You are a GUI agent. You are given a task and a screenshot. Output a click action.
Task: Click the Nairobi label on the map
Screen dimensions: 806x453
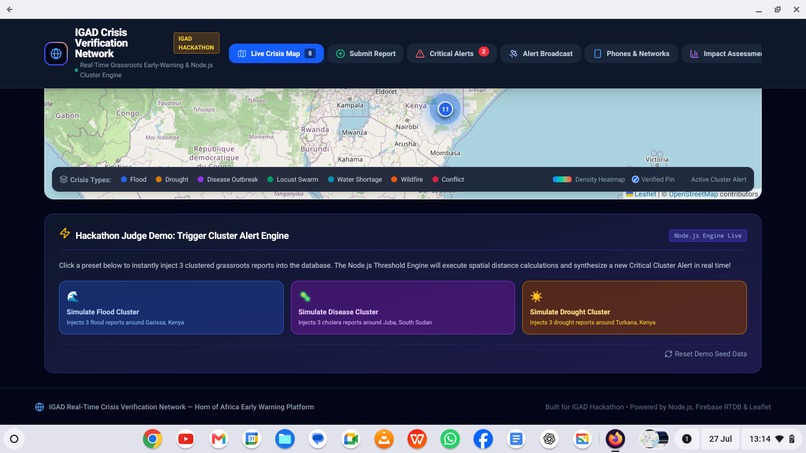pos(407,126)
